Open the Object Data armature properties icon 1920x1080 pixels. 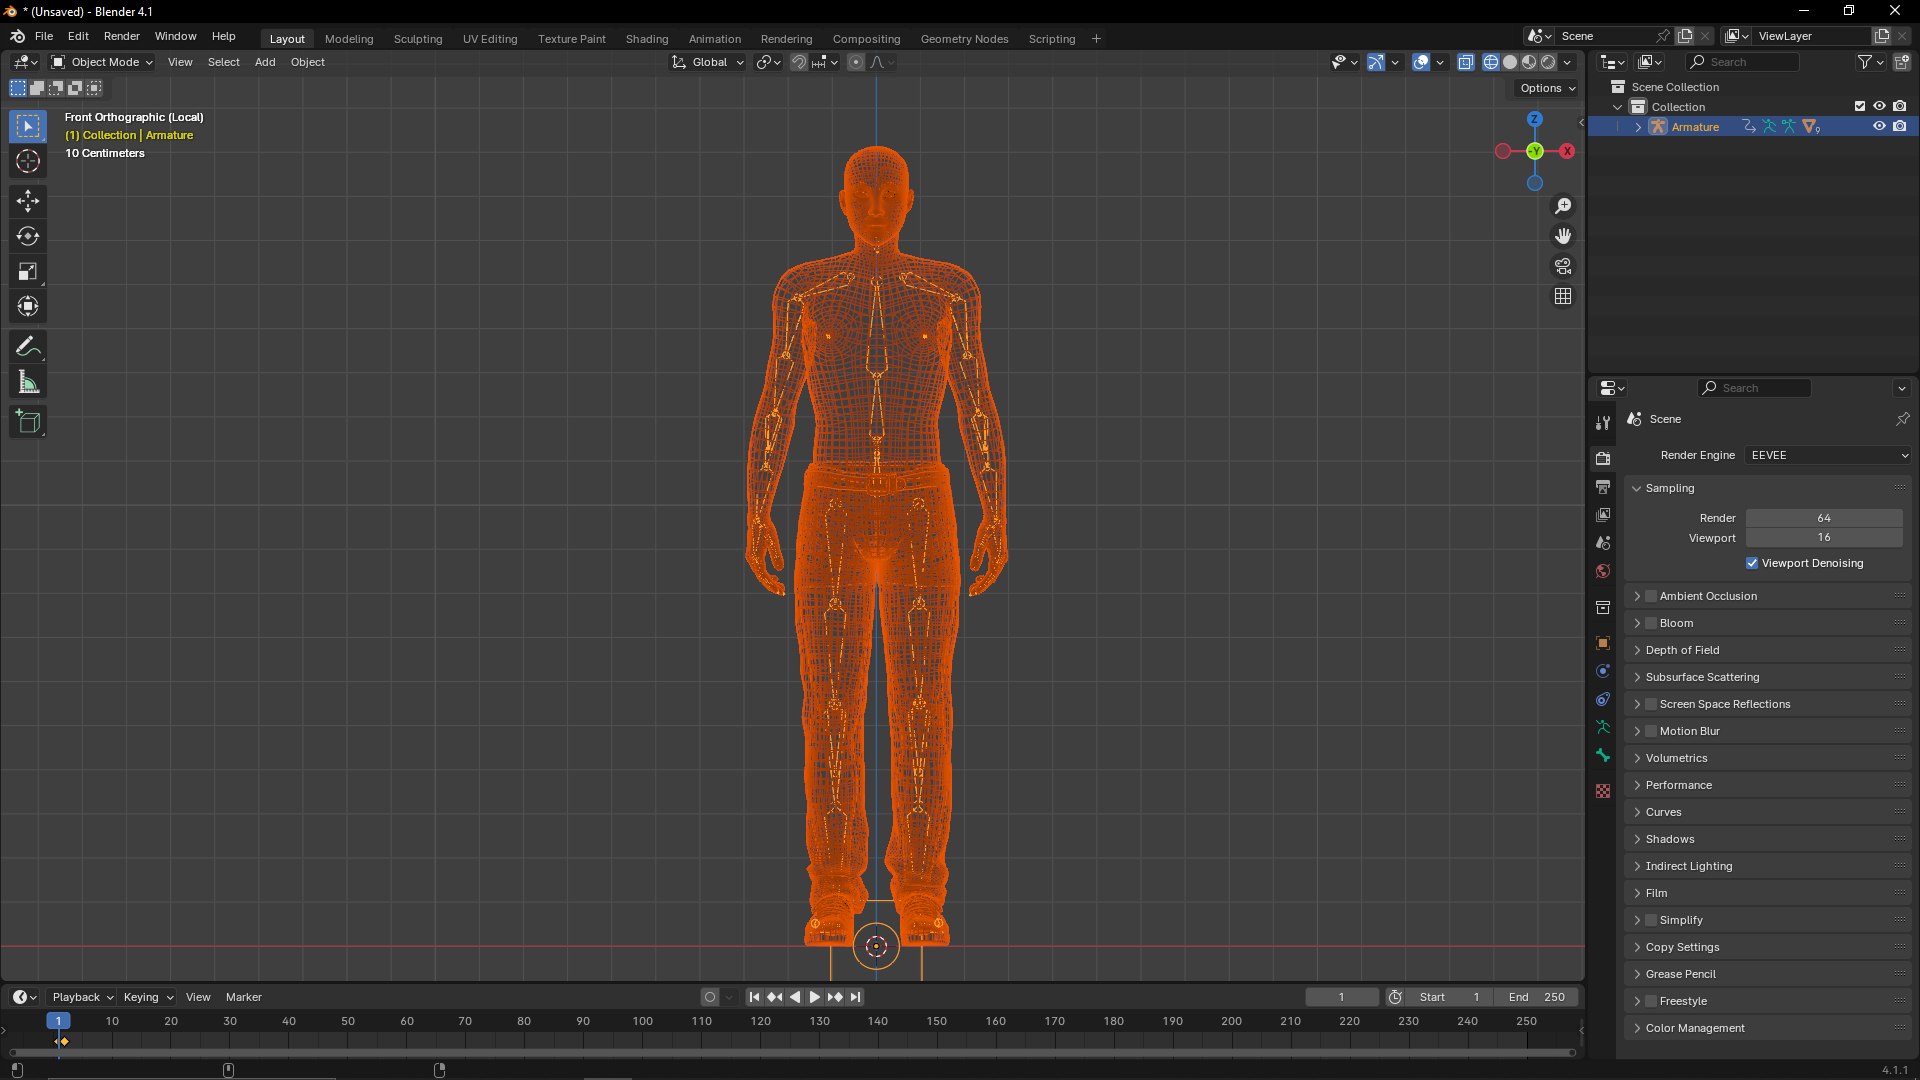tap(1603, 727)
